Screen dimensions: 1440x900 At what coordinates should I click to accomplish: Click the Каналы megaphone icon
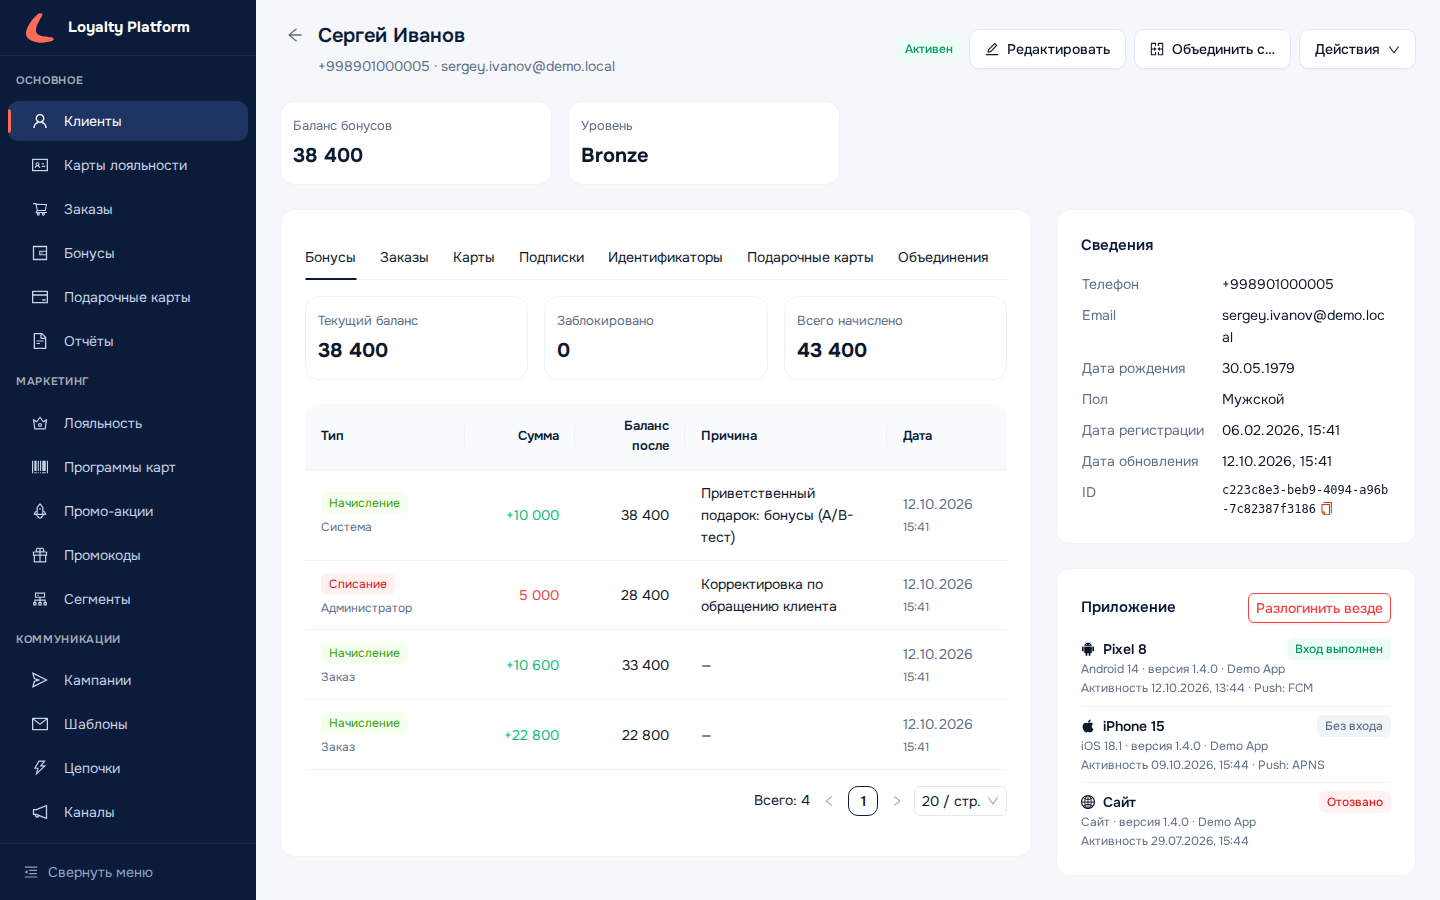(x=40, y=812)
